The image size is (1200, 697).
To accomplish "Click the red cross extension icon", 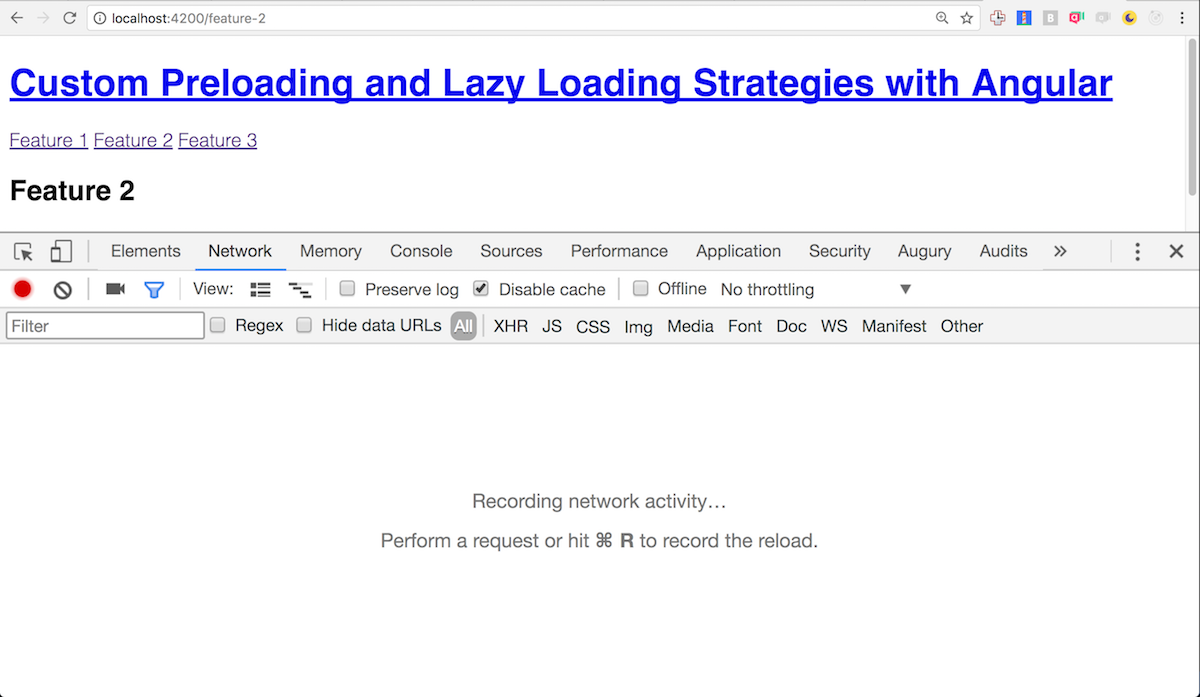I will 998,18.
